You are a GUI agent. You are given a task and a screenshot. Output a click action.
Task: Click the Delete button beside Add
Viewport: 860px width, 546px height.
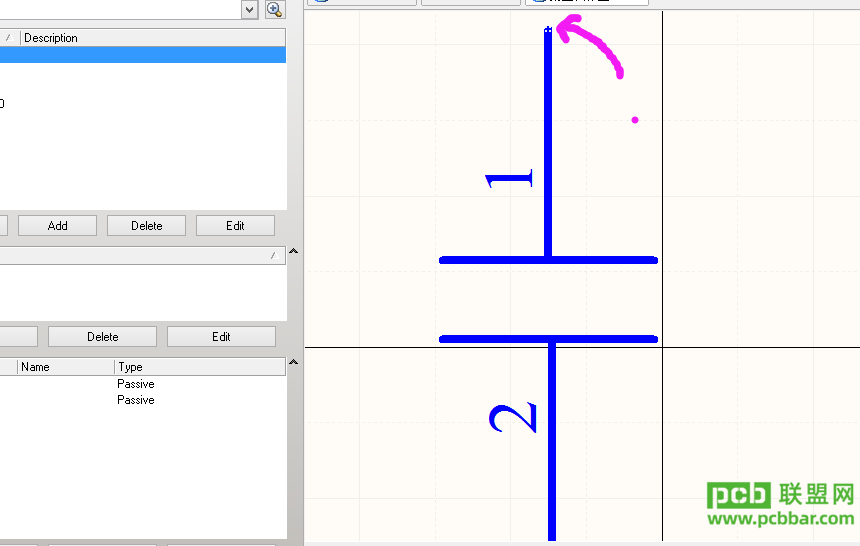click(x=146, y=226)
